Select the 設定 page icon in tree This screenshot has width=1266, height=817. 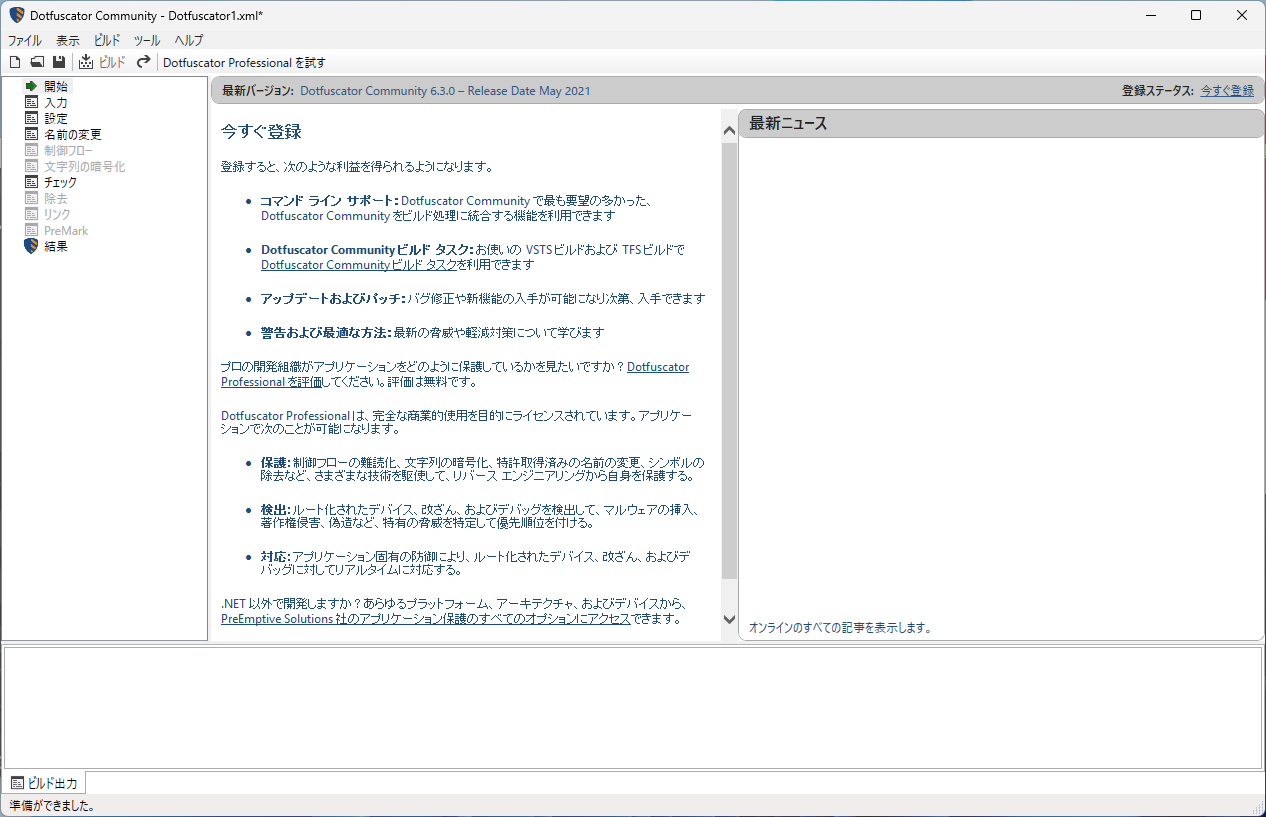tap(31, 118)
